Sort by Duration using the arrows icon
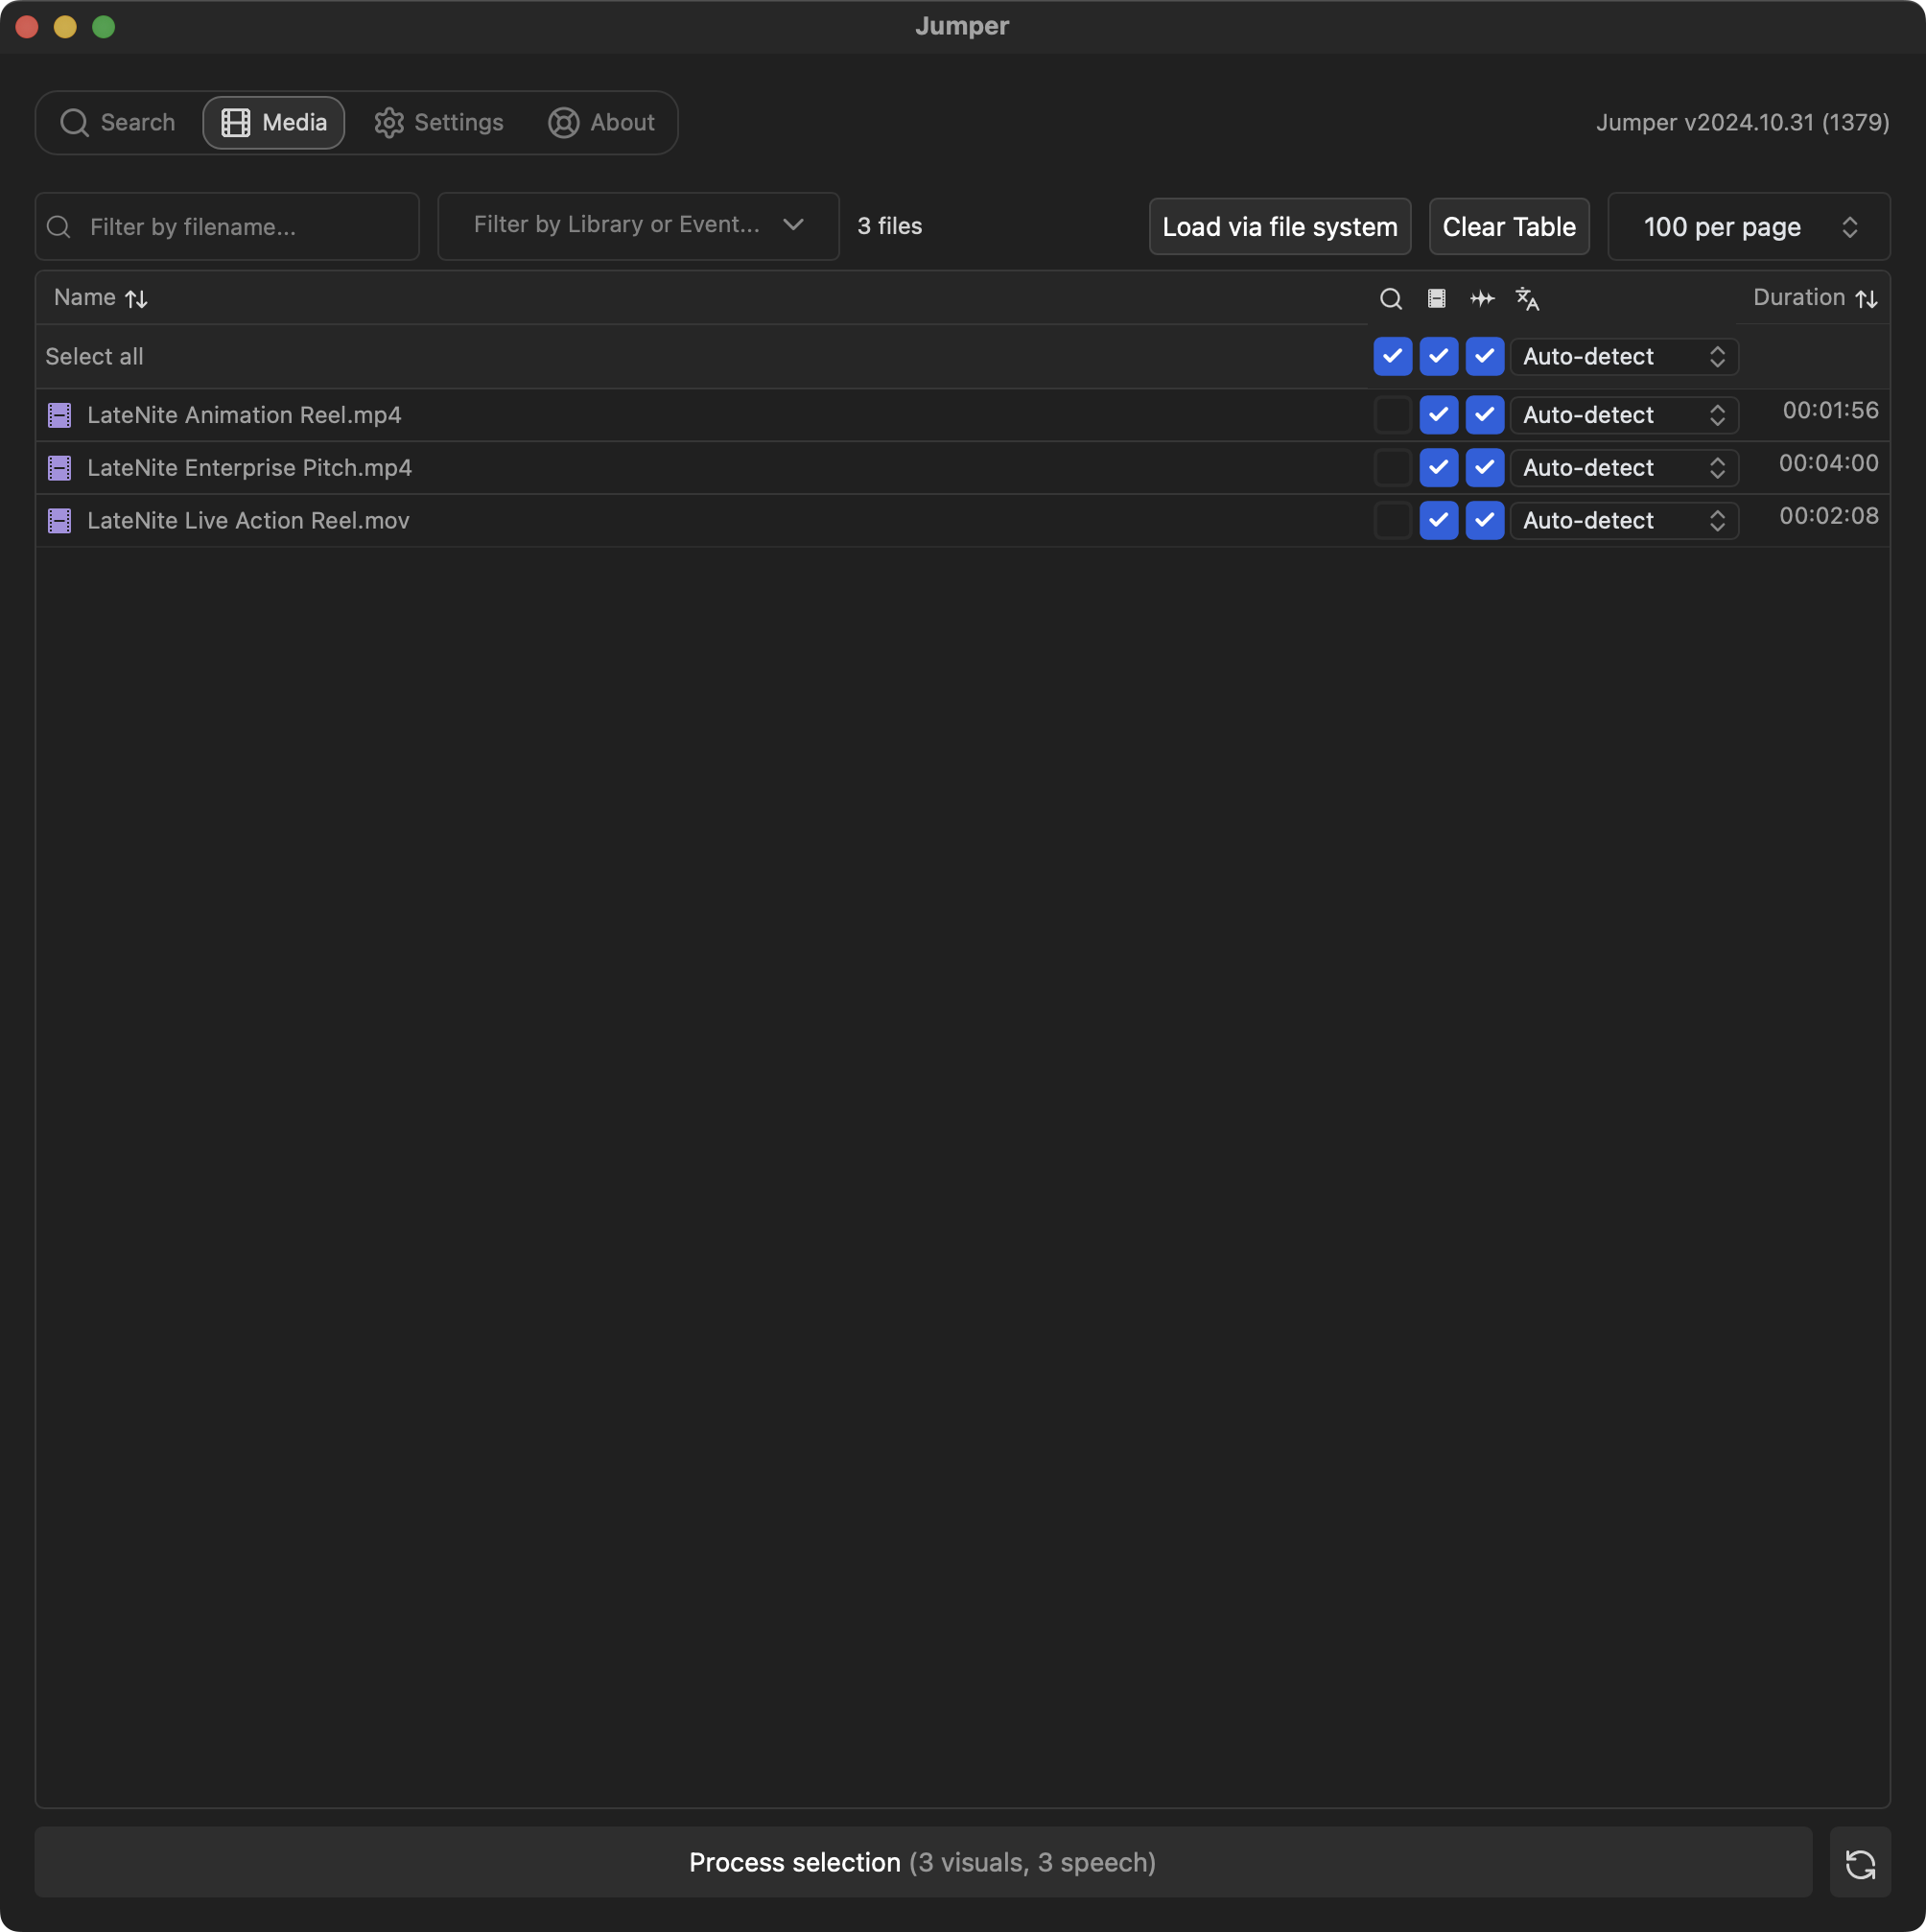Screen dimensions: 1926x1932 (1866, 298)
